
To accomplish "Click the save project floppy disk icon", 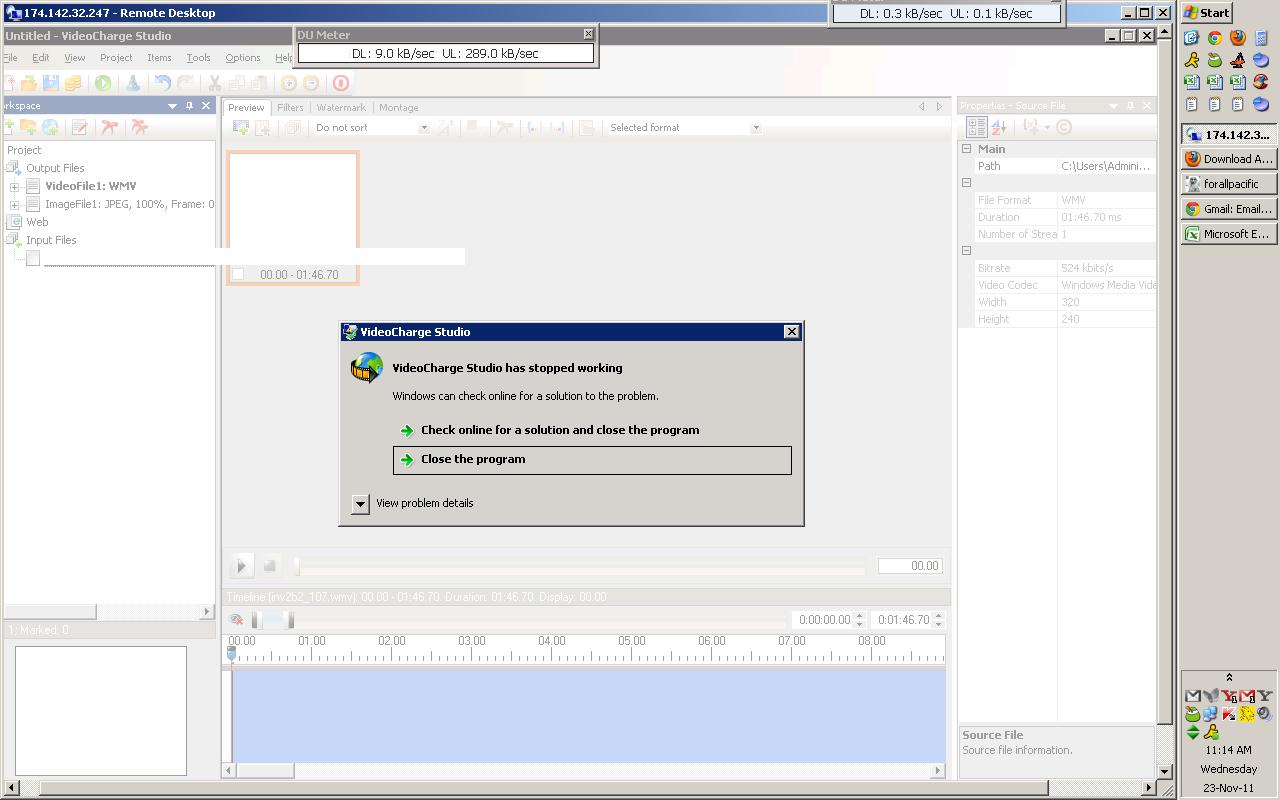I will click(x=51, y=83).
